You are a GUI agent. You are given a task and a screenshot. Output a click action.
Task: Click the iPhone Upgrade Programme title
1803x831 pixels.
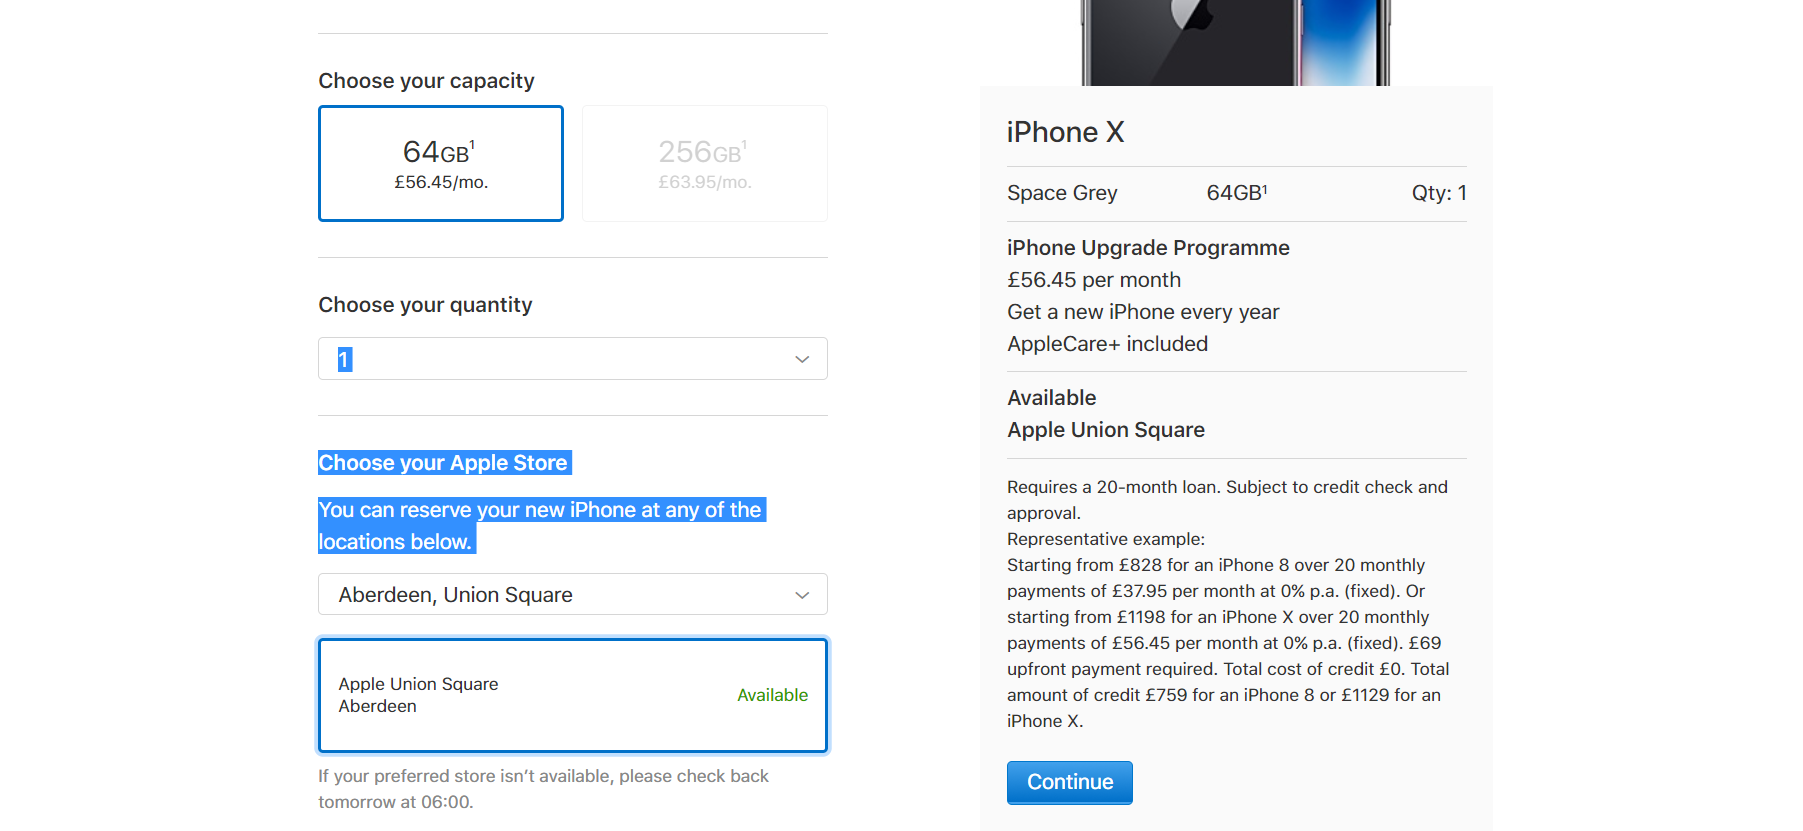tap(1148, 248)
